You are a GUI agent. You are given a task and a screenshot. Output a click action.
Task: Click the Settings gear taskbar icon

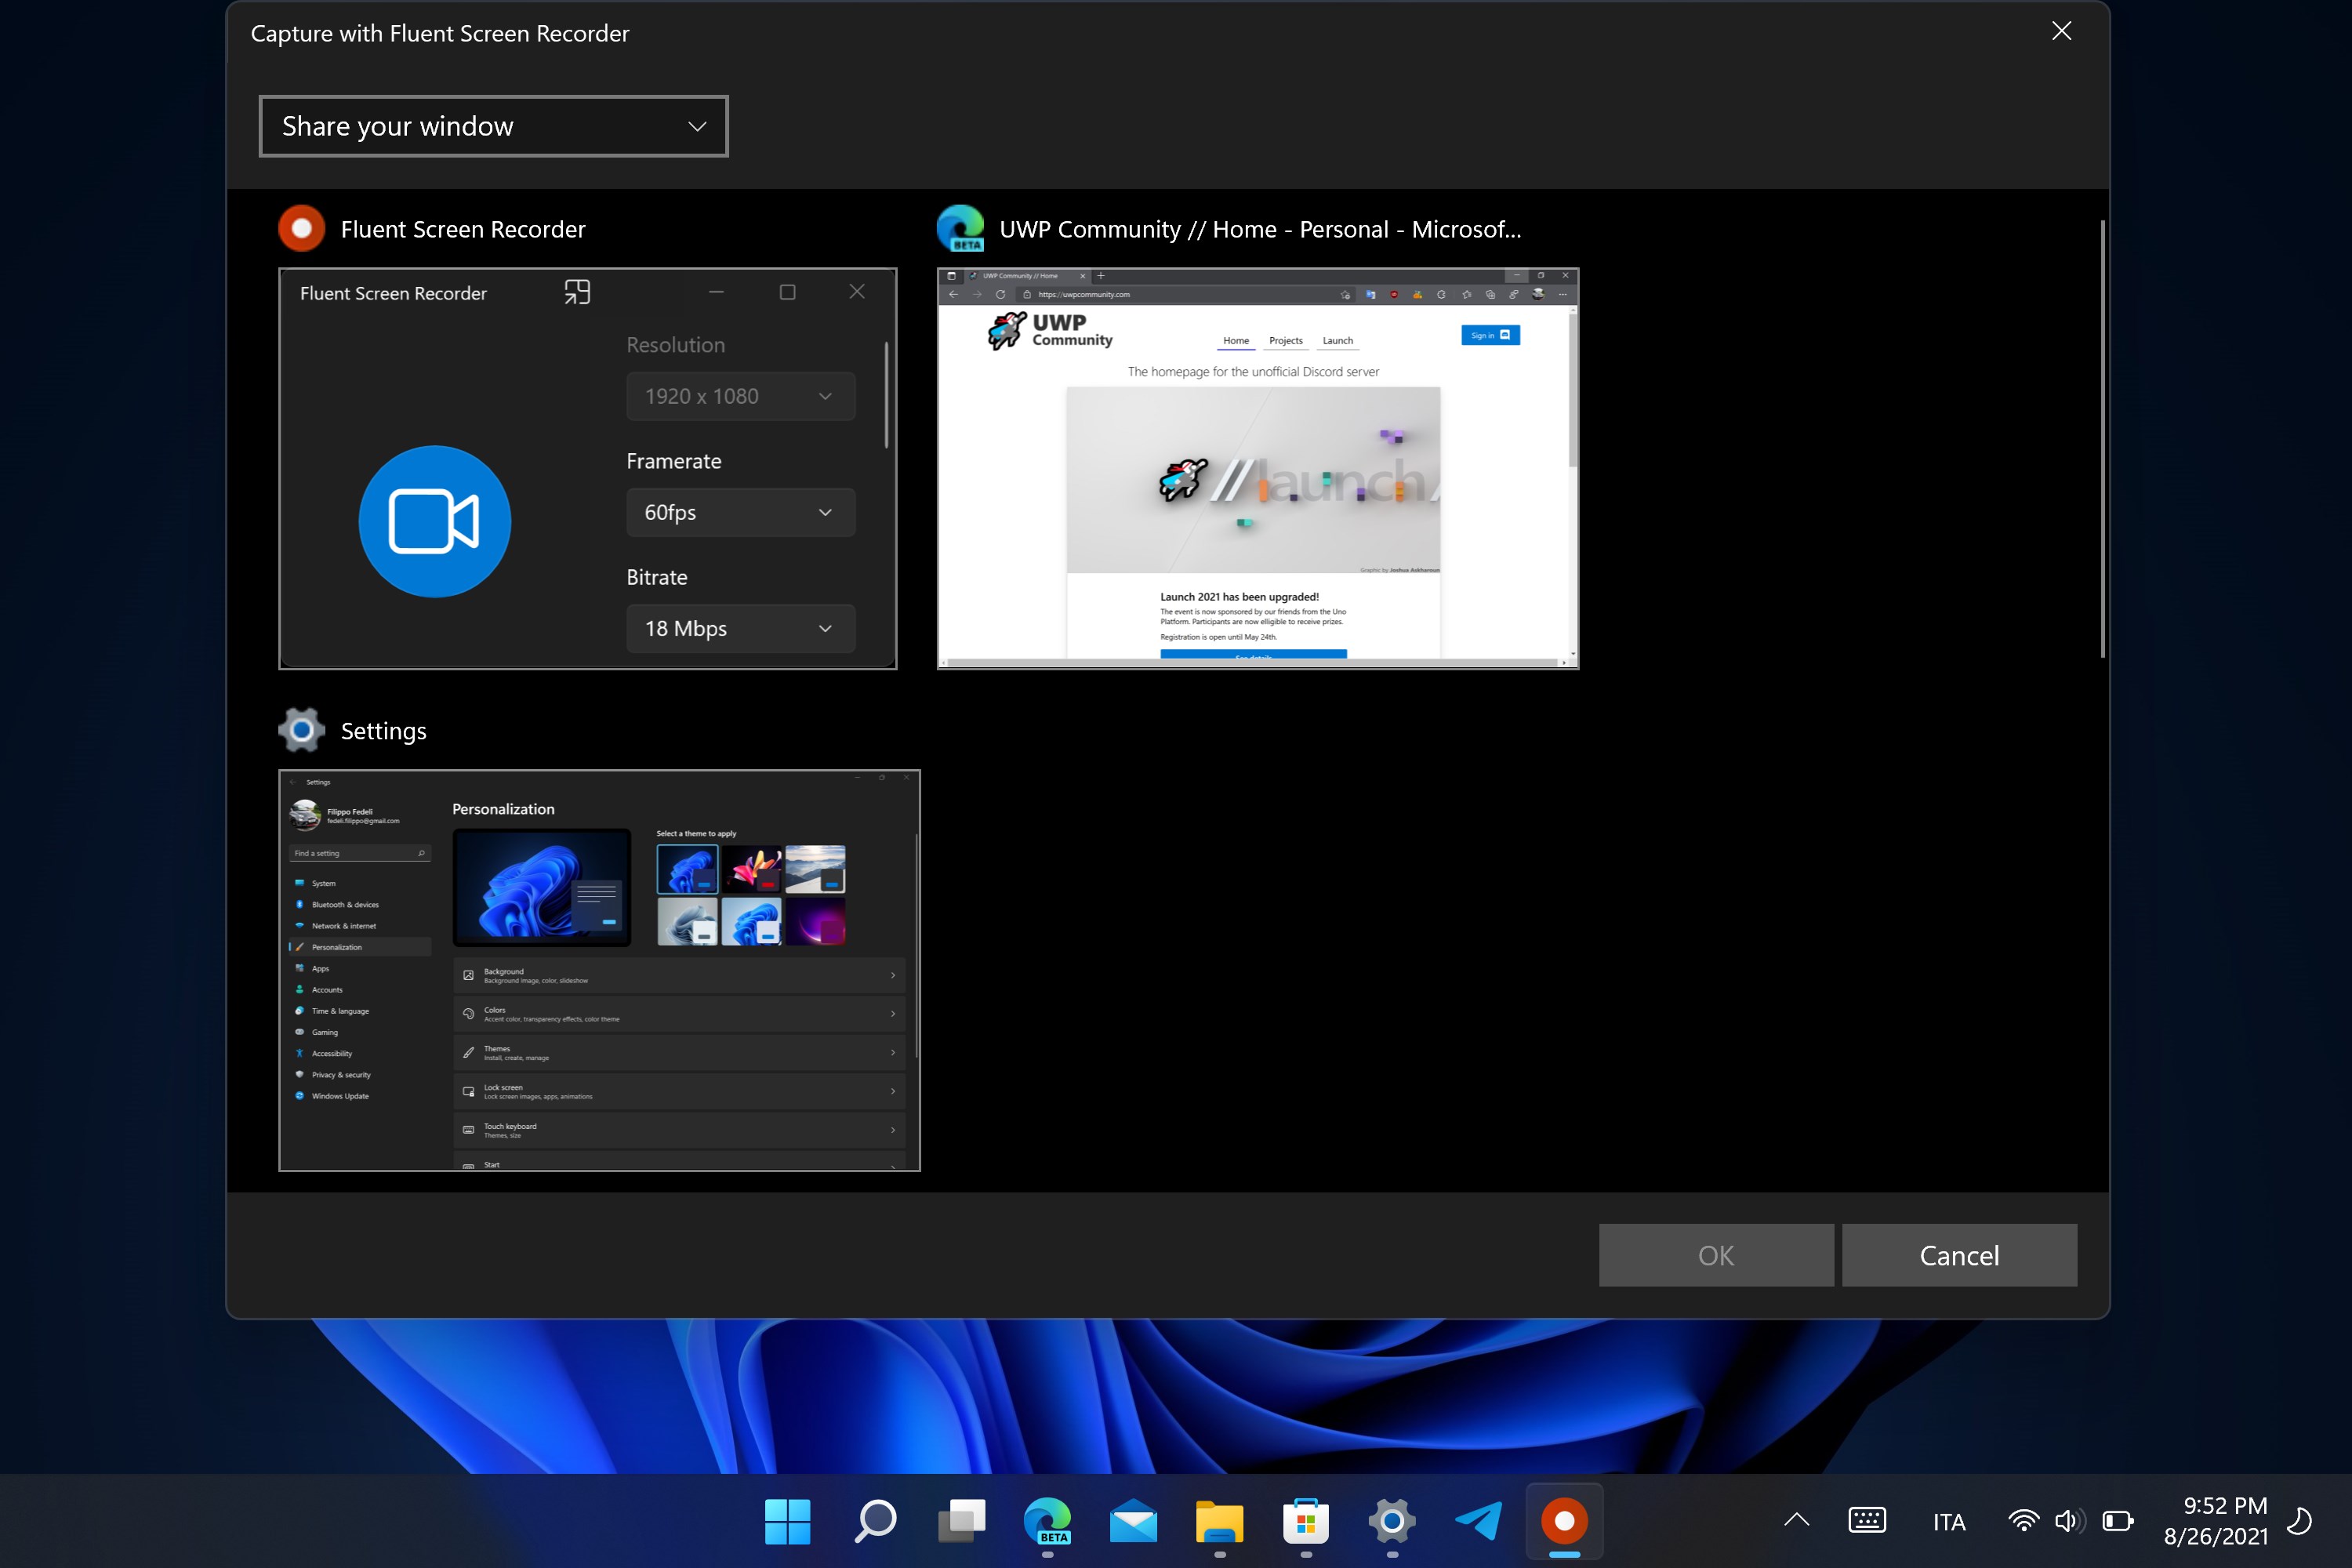point(1395,1521)
